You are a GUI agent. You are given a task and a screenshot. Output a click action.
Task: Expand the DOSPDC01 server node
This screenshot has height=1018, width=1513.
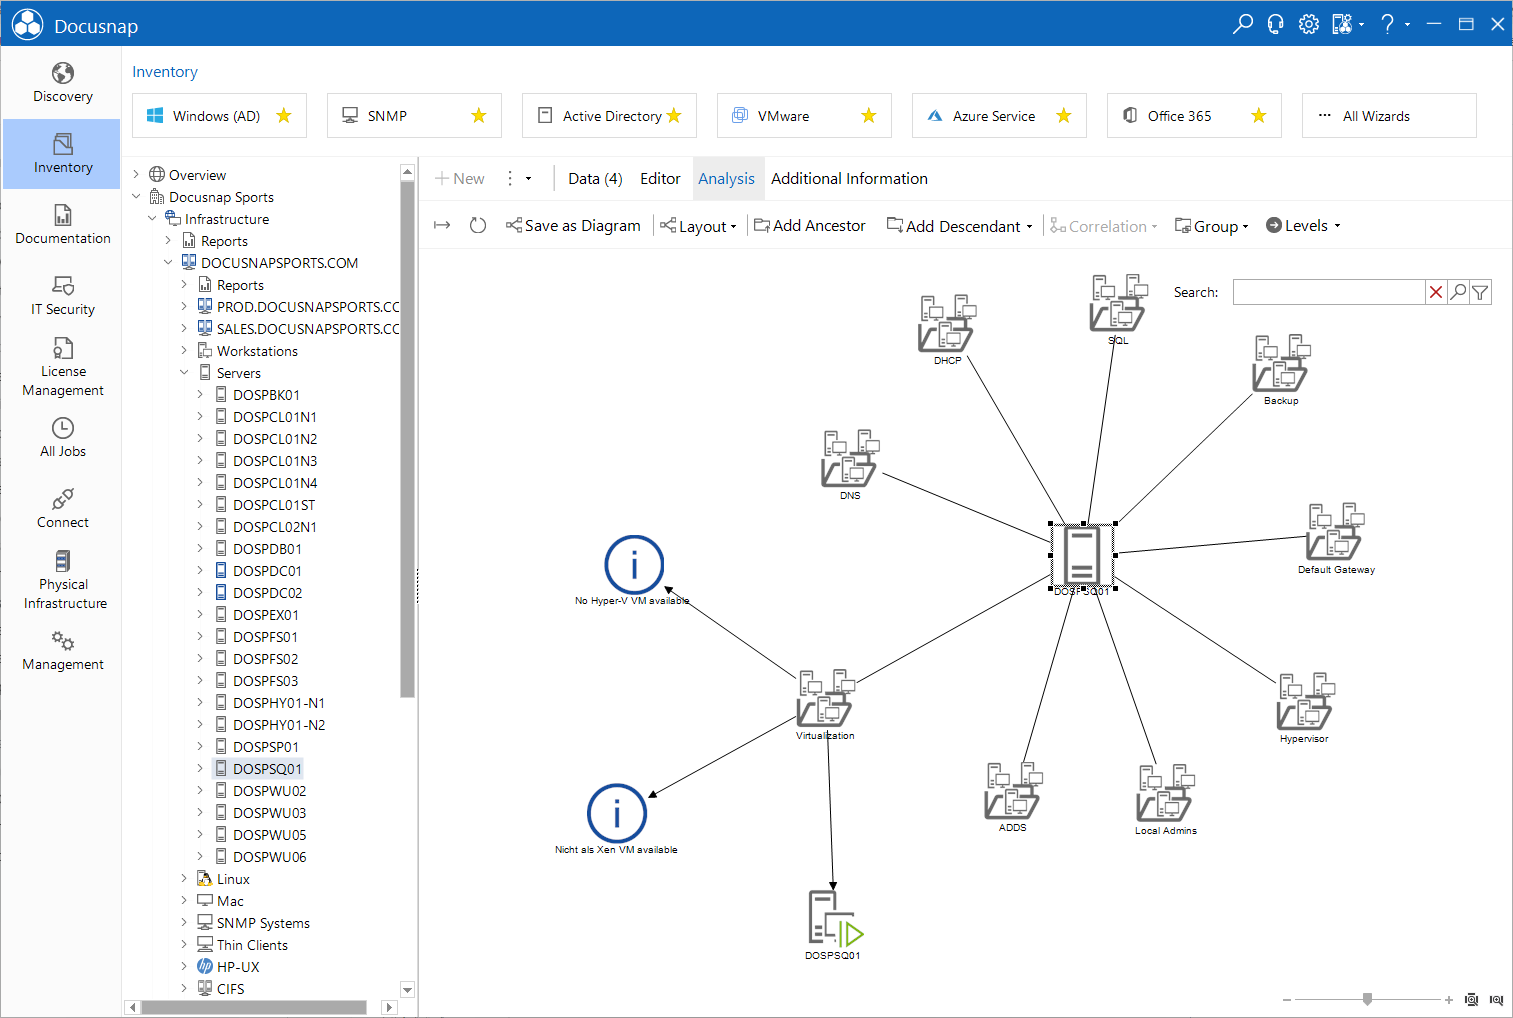[x=200, y=571]
